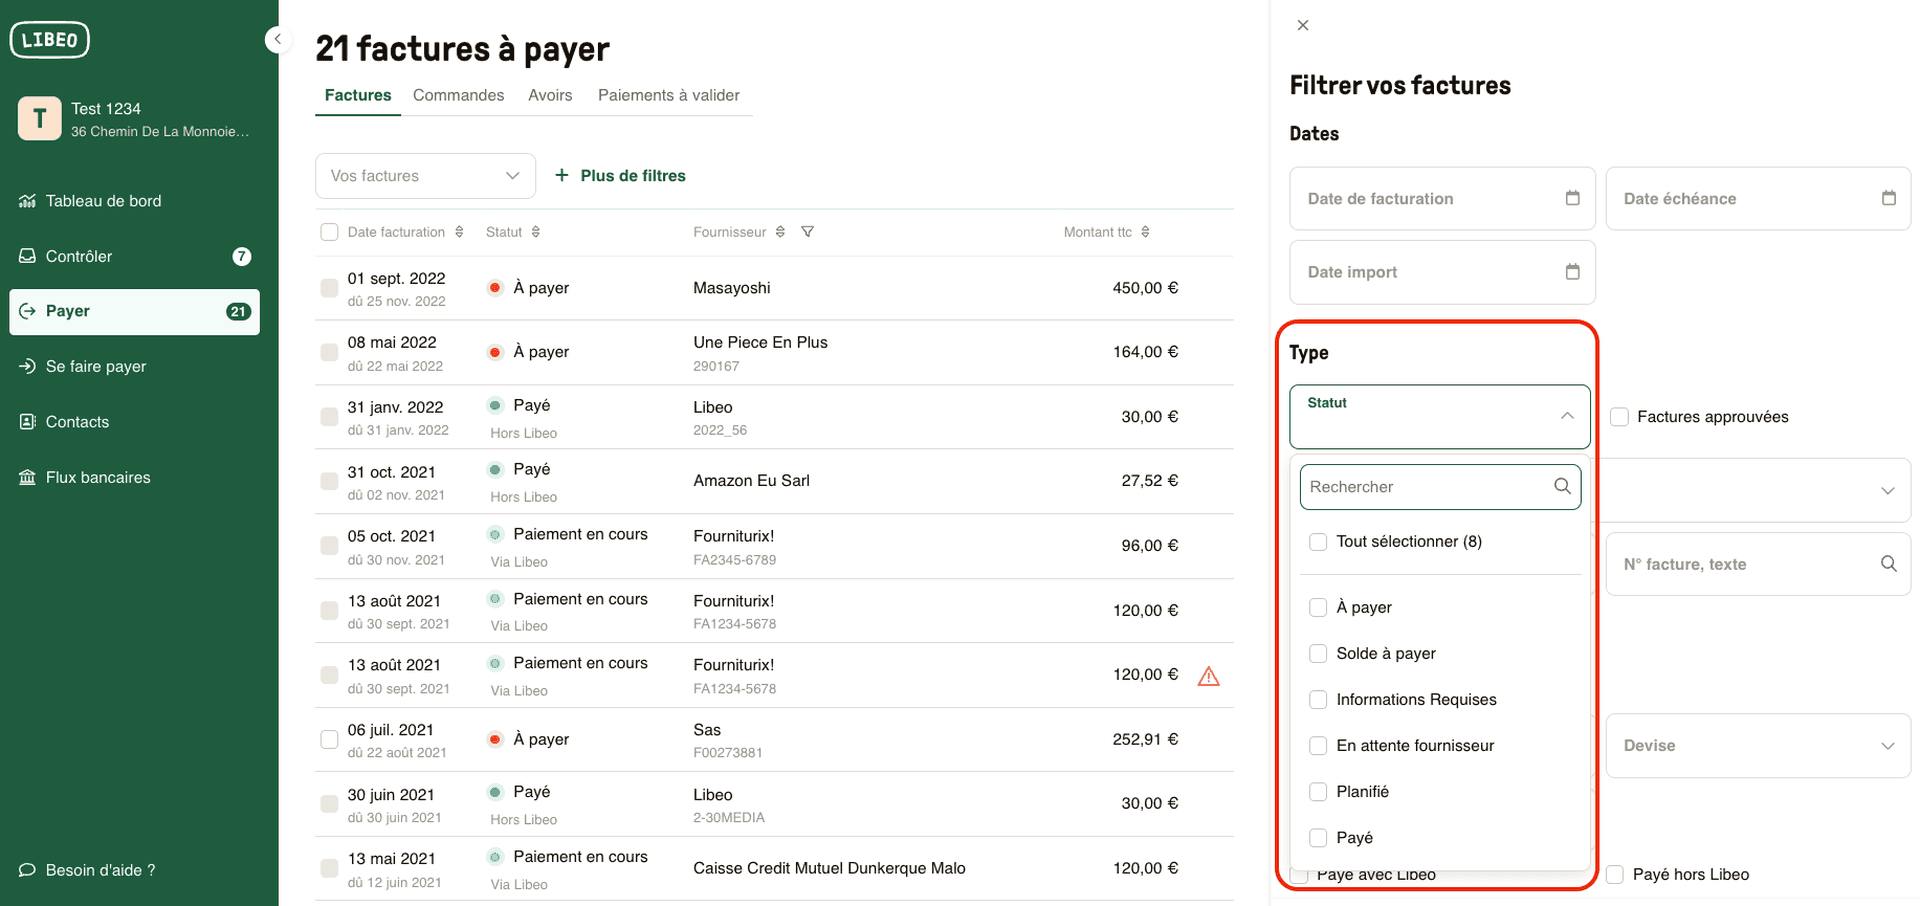Click the Flux bancaires bank icon
Screen dimensions: 1920x906
(27, 477)
